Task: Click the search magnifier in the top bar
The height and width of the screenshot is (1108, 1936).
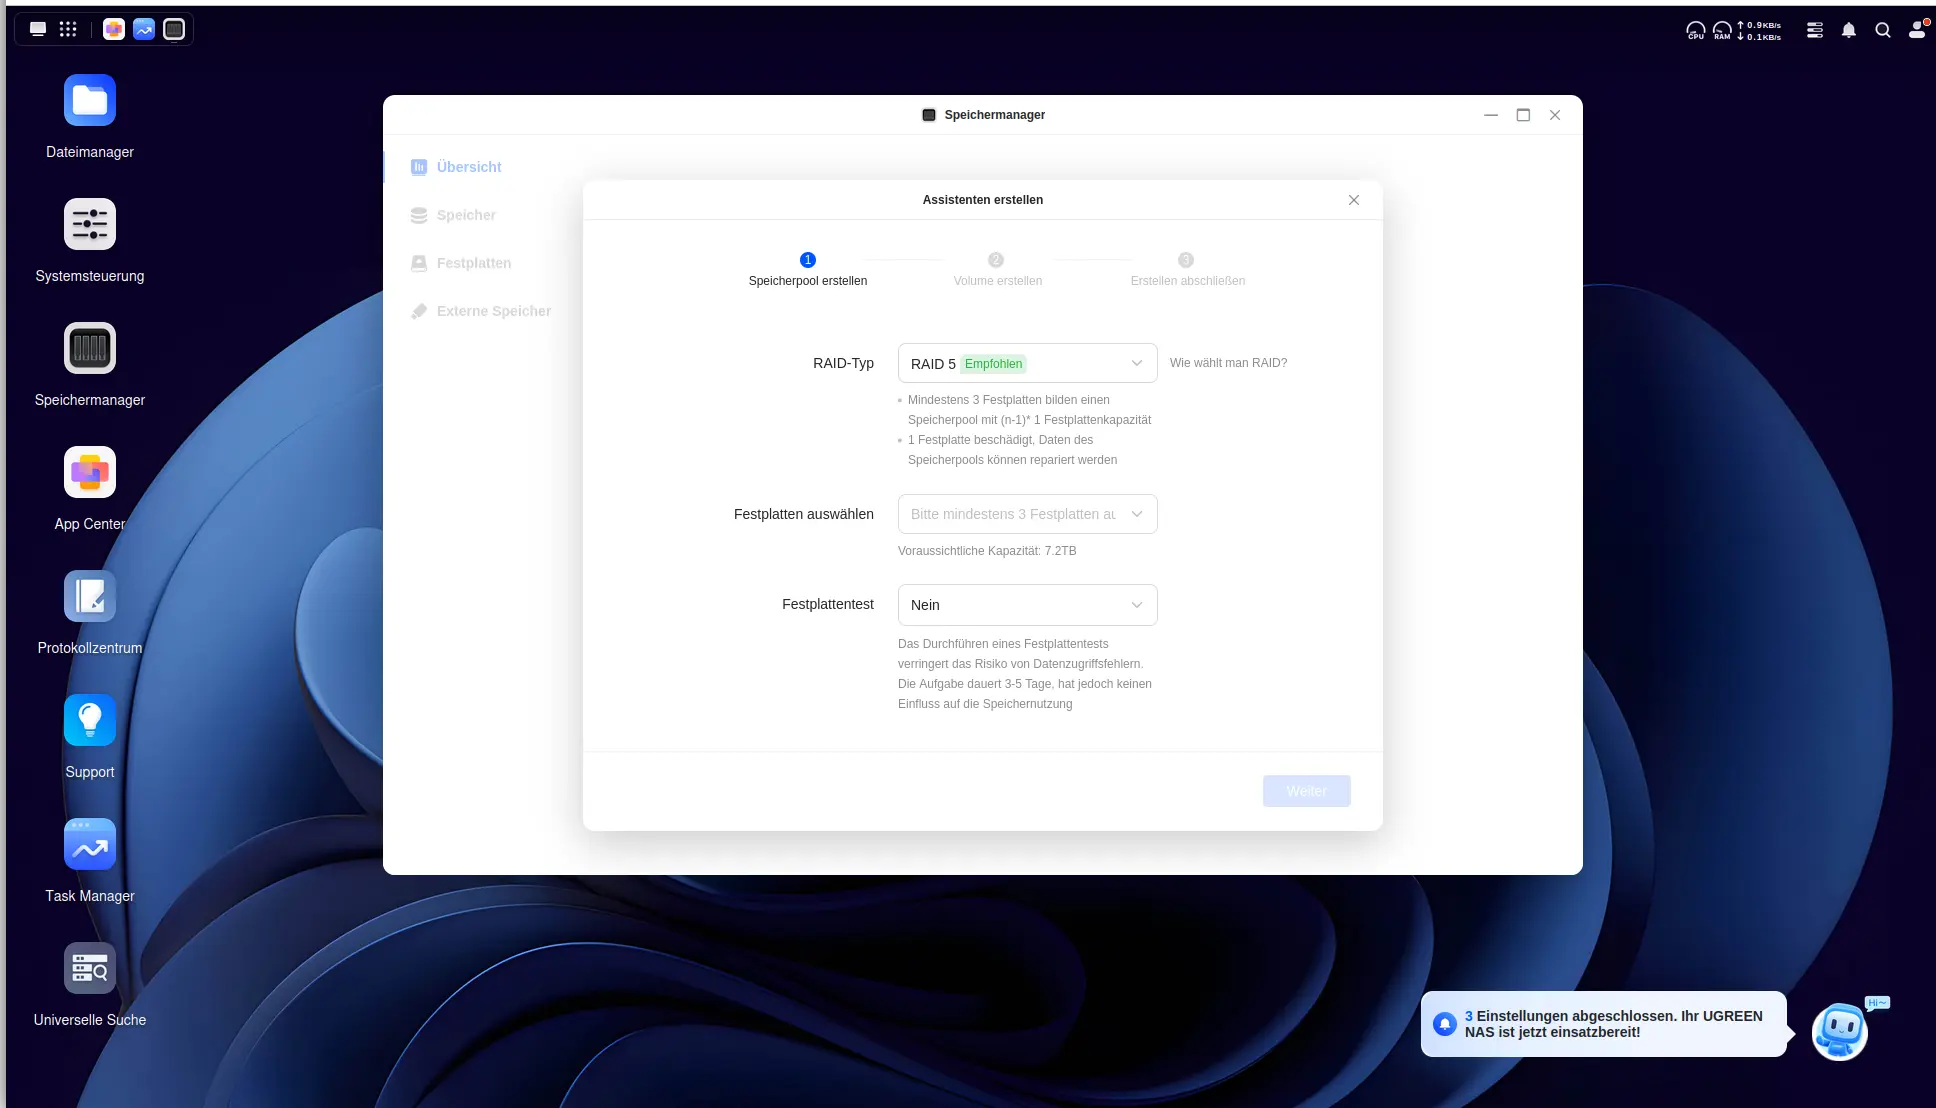Action: click(x=1883, y=30)
